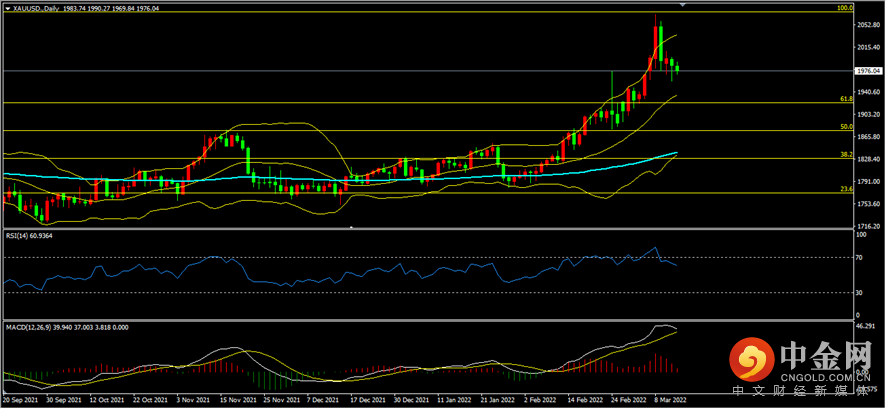This screenshot has height=409, width=886.
Task: Select the 14 Feb 2022 date label
Action: pos(585,399)
